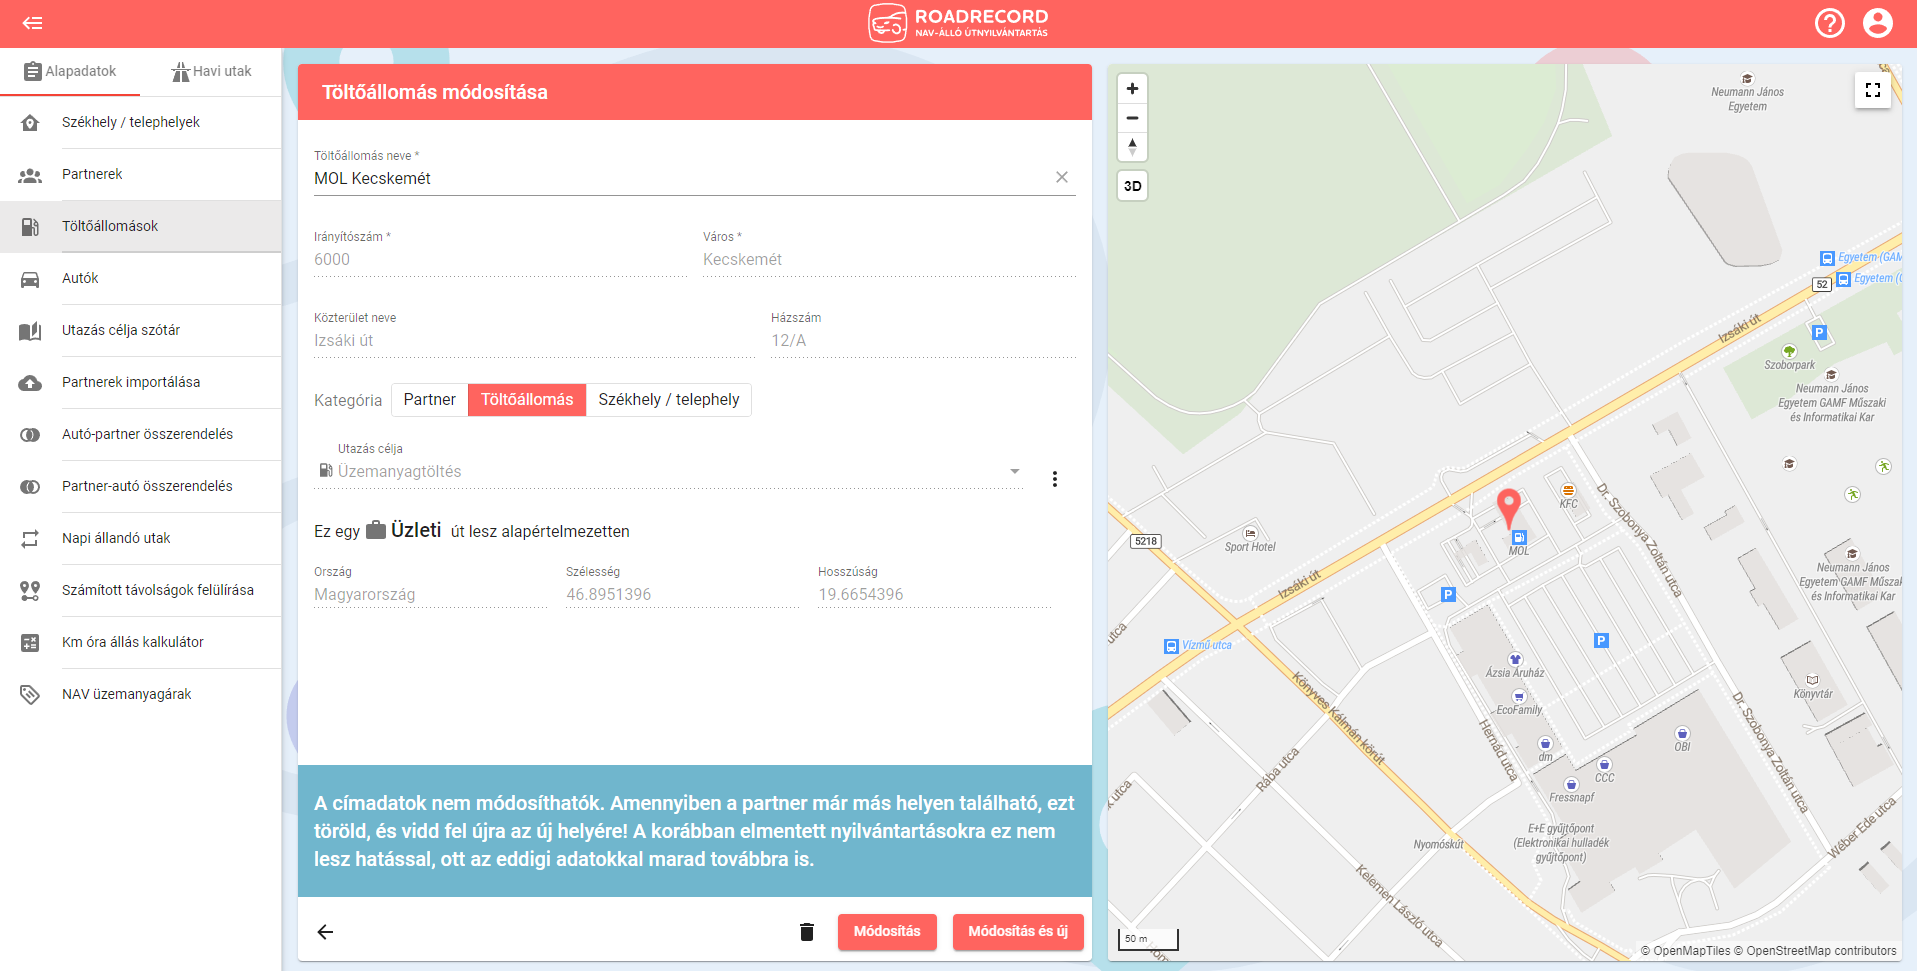Viewport: 1917px width, 971px height.
Task: Select Székhely / telephely category
Action: coord(669,399)
